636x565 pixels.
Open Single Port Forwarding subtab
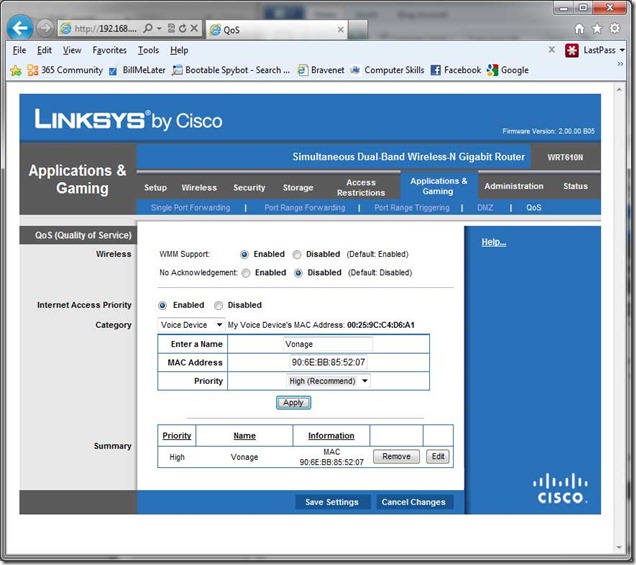pos(190,208)
